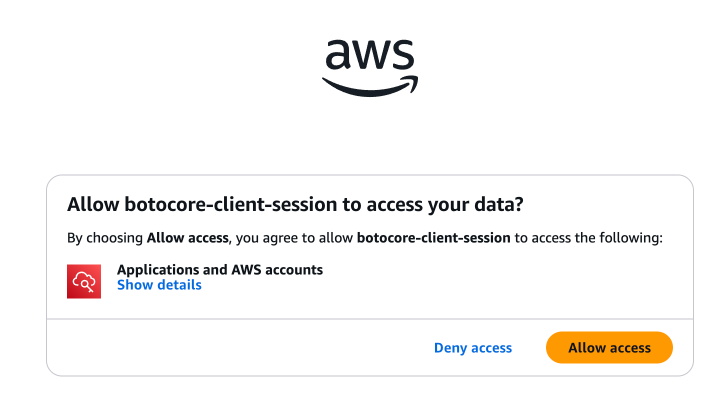
Task: Click the dialog heading about accessing your data
Action: click(x=295, y=205)
